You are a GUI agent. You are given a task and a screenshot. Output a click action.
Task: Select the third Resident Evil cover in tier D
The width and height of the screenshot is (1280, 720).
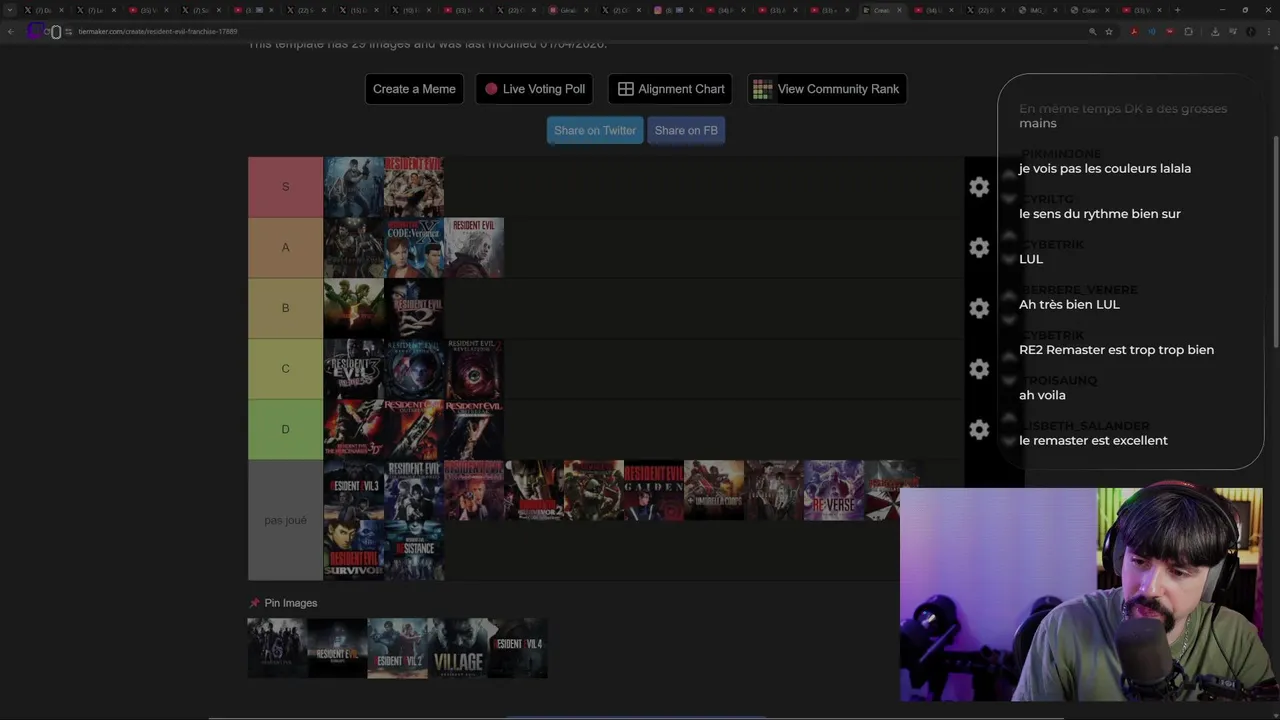(474, 429)
